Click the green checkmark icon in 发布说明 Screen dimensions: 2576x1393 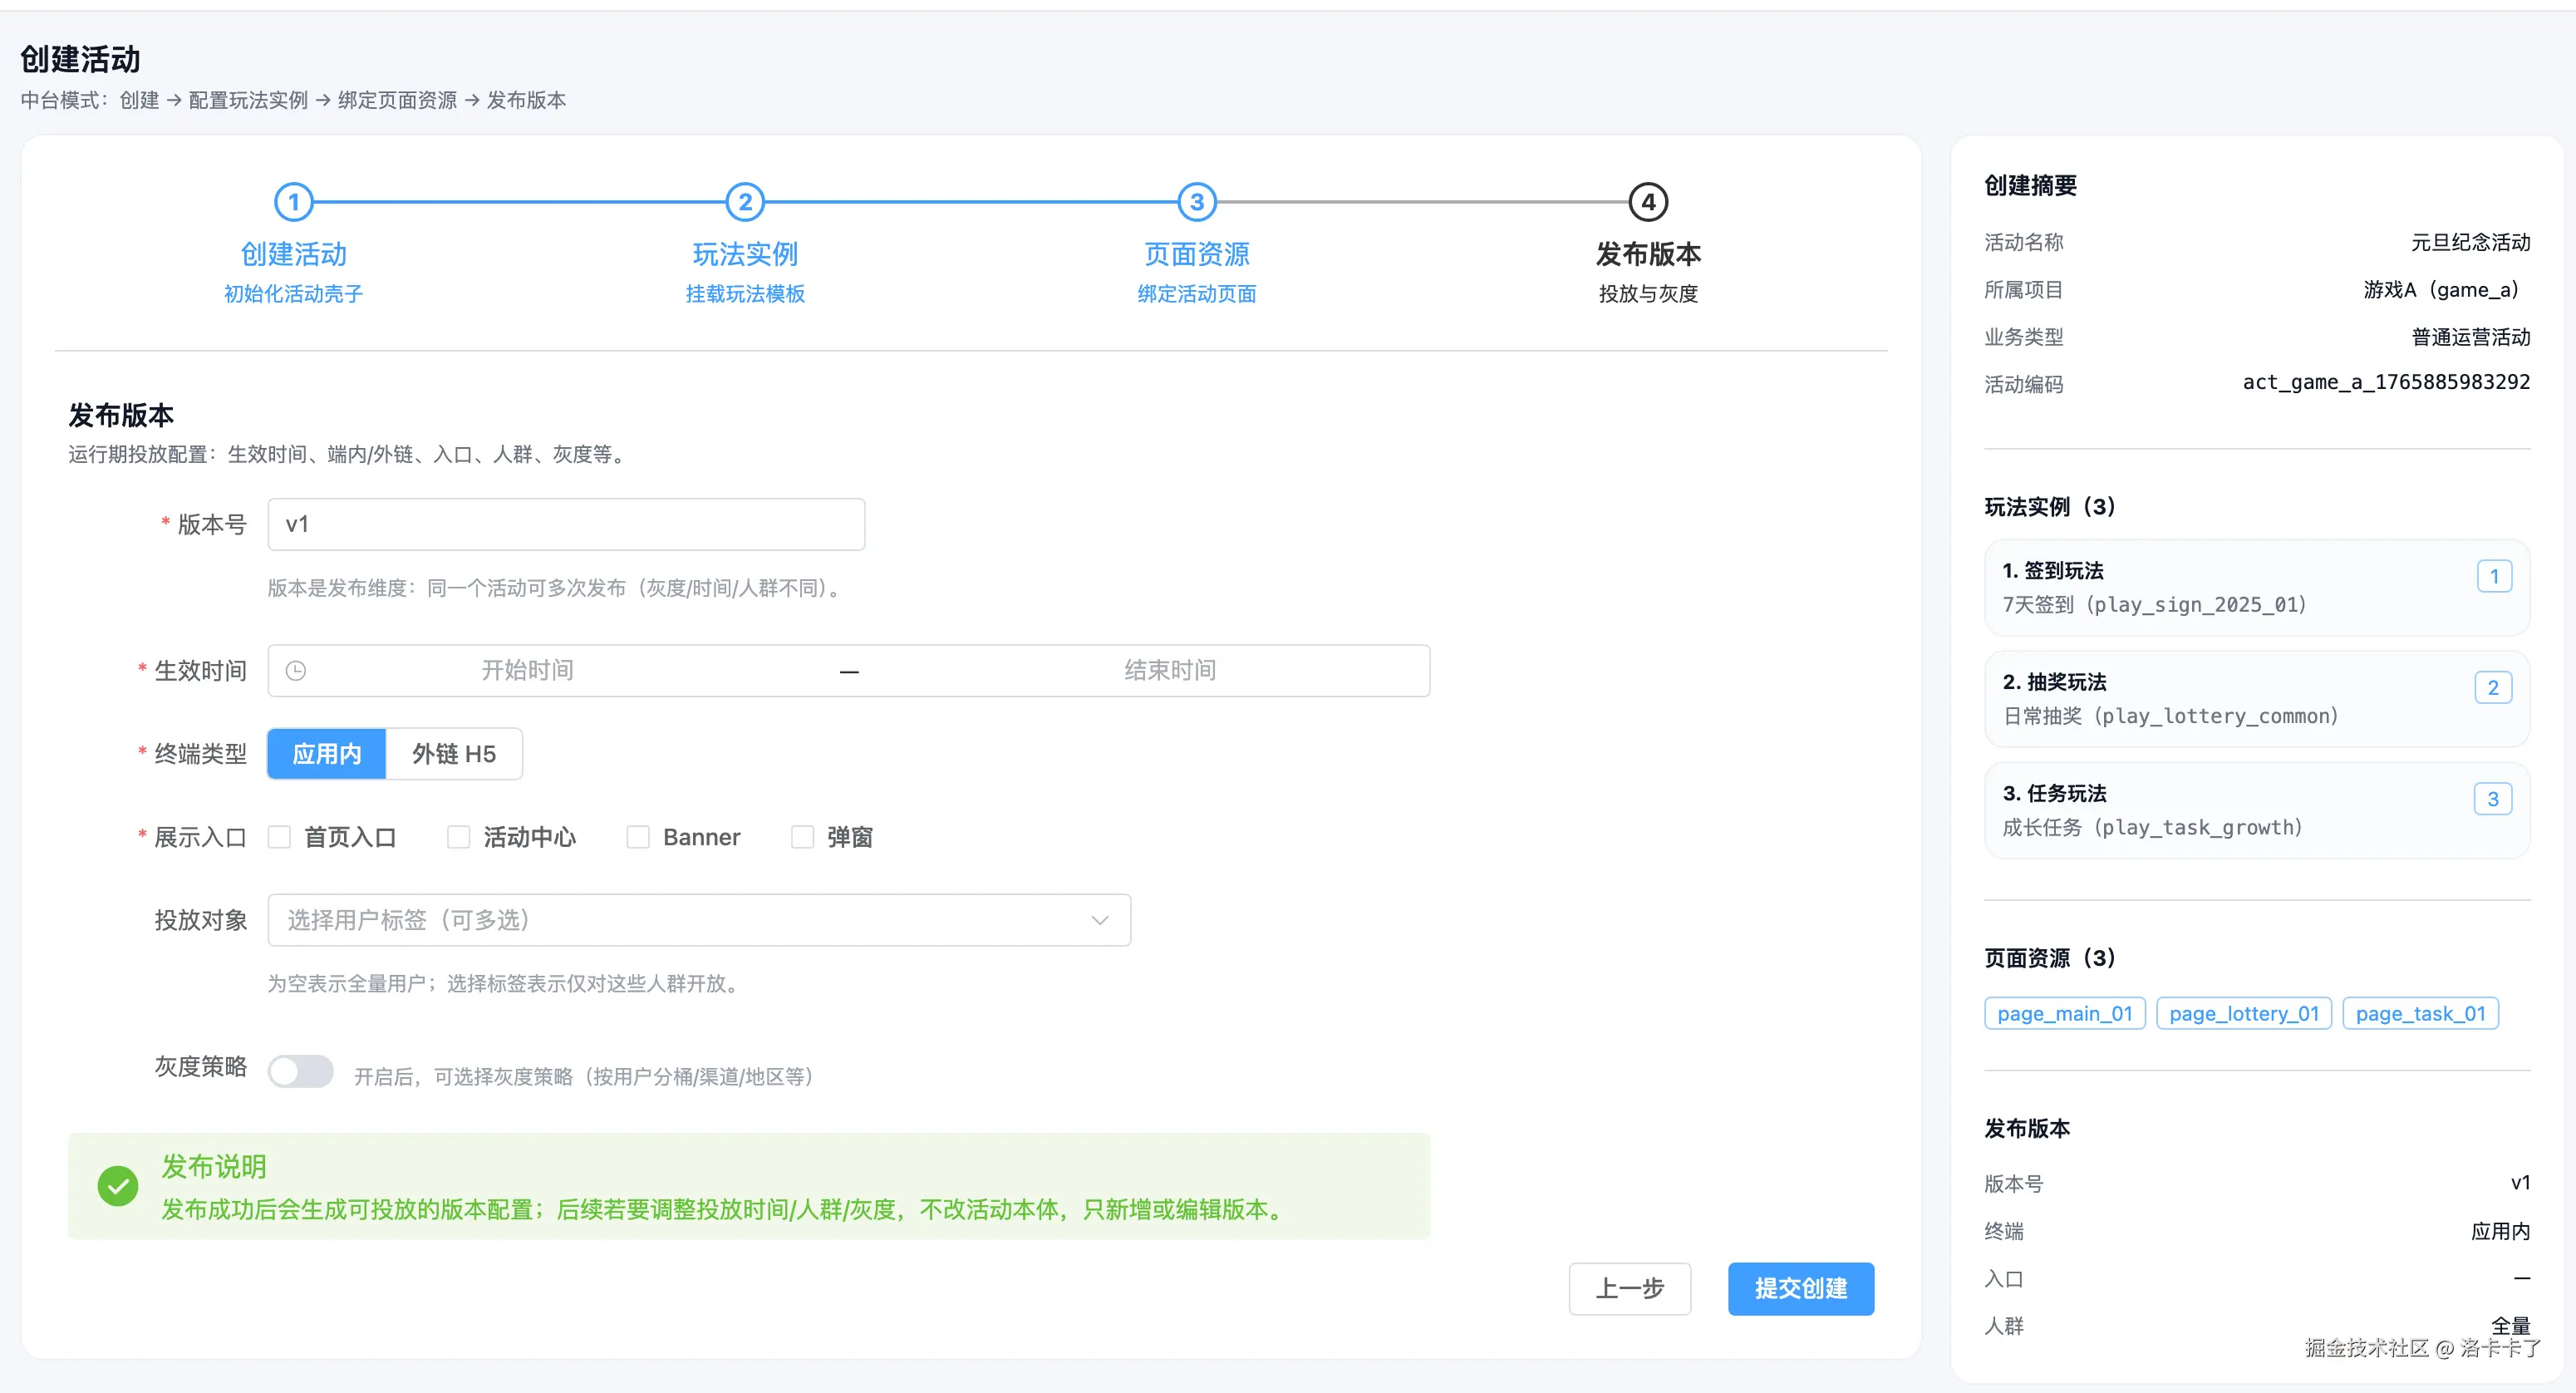click(118, 1186)
